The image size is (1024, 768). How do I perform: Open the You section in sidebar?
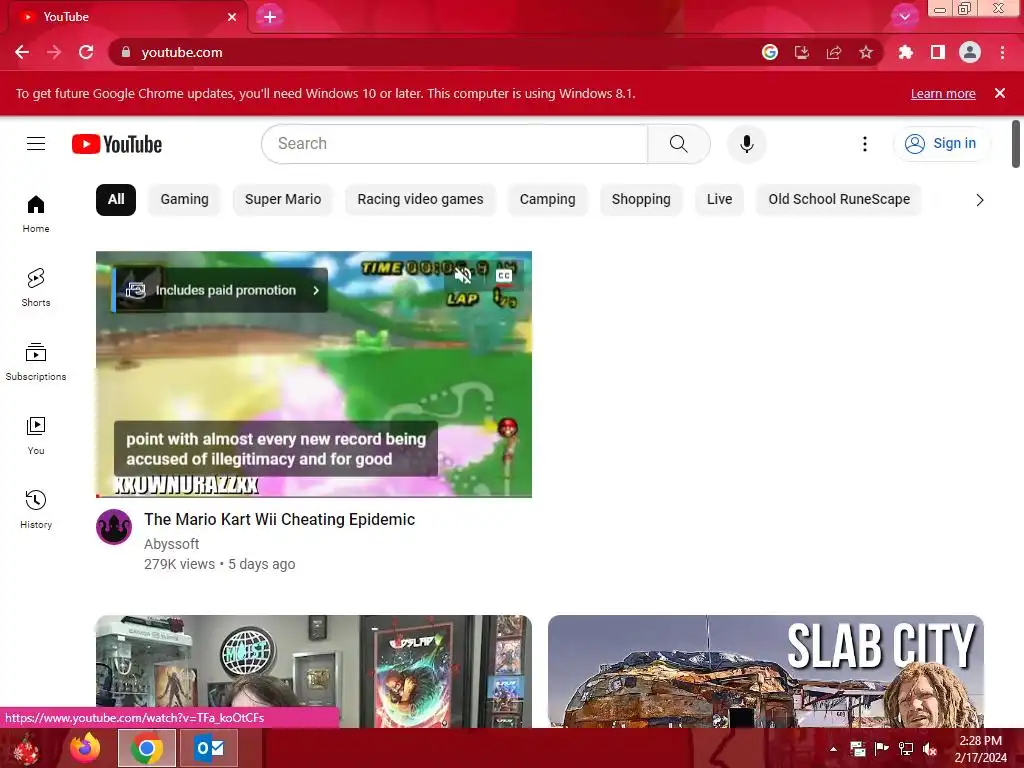pyautogui.click(x=36, y=435)
